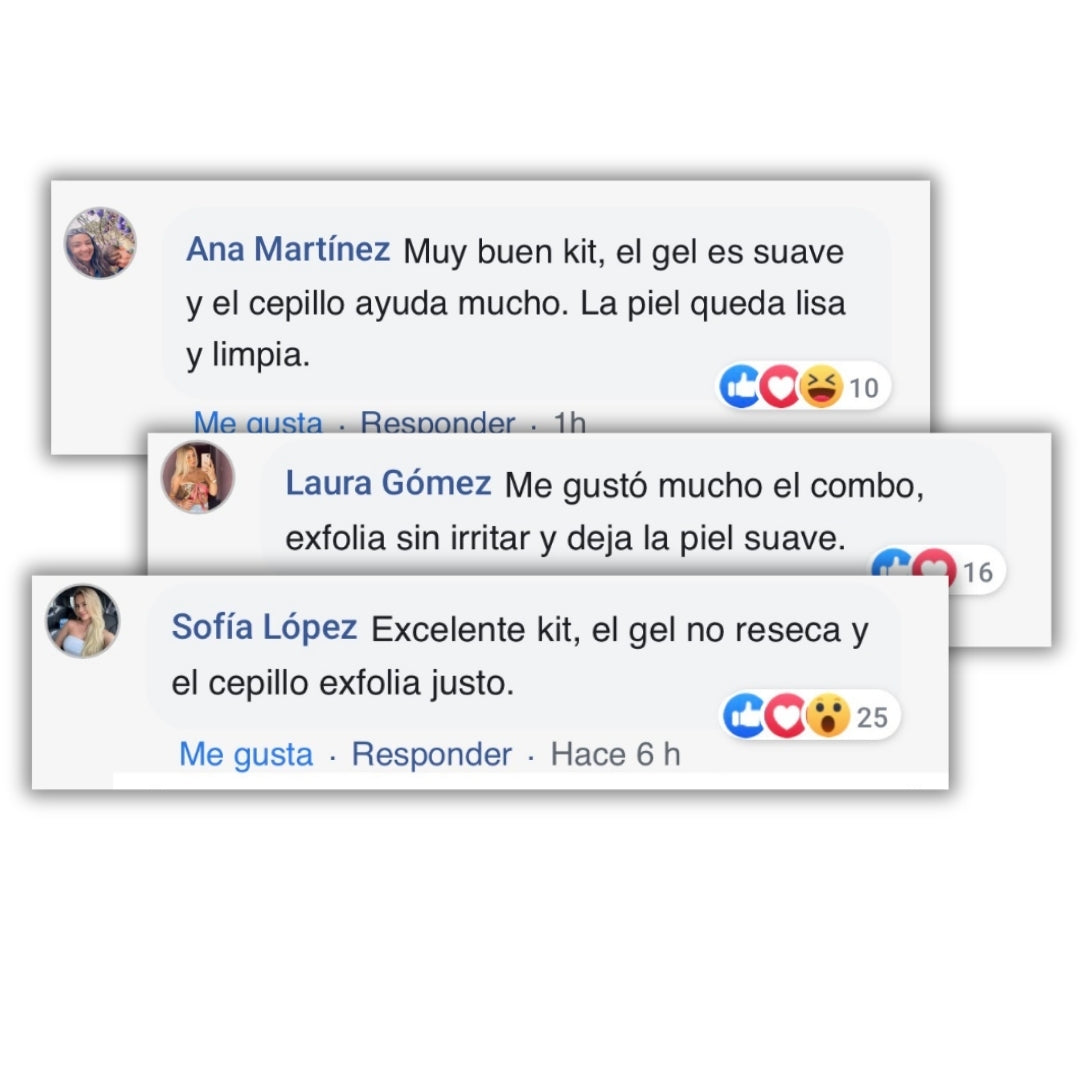
Task: Like Sofía López's comment with Me gusta
Action: pos(246,754)
